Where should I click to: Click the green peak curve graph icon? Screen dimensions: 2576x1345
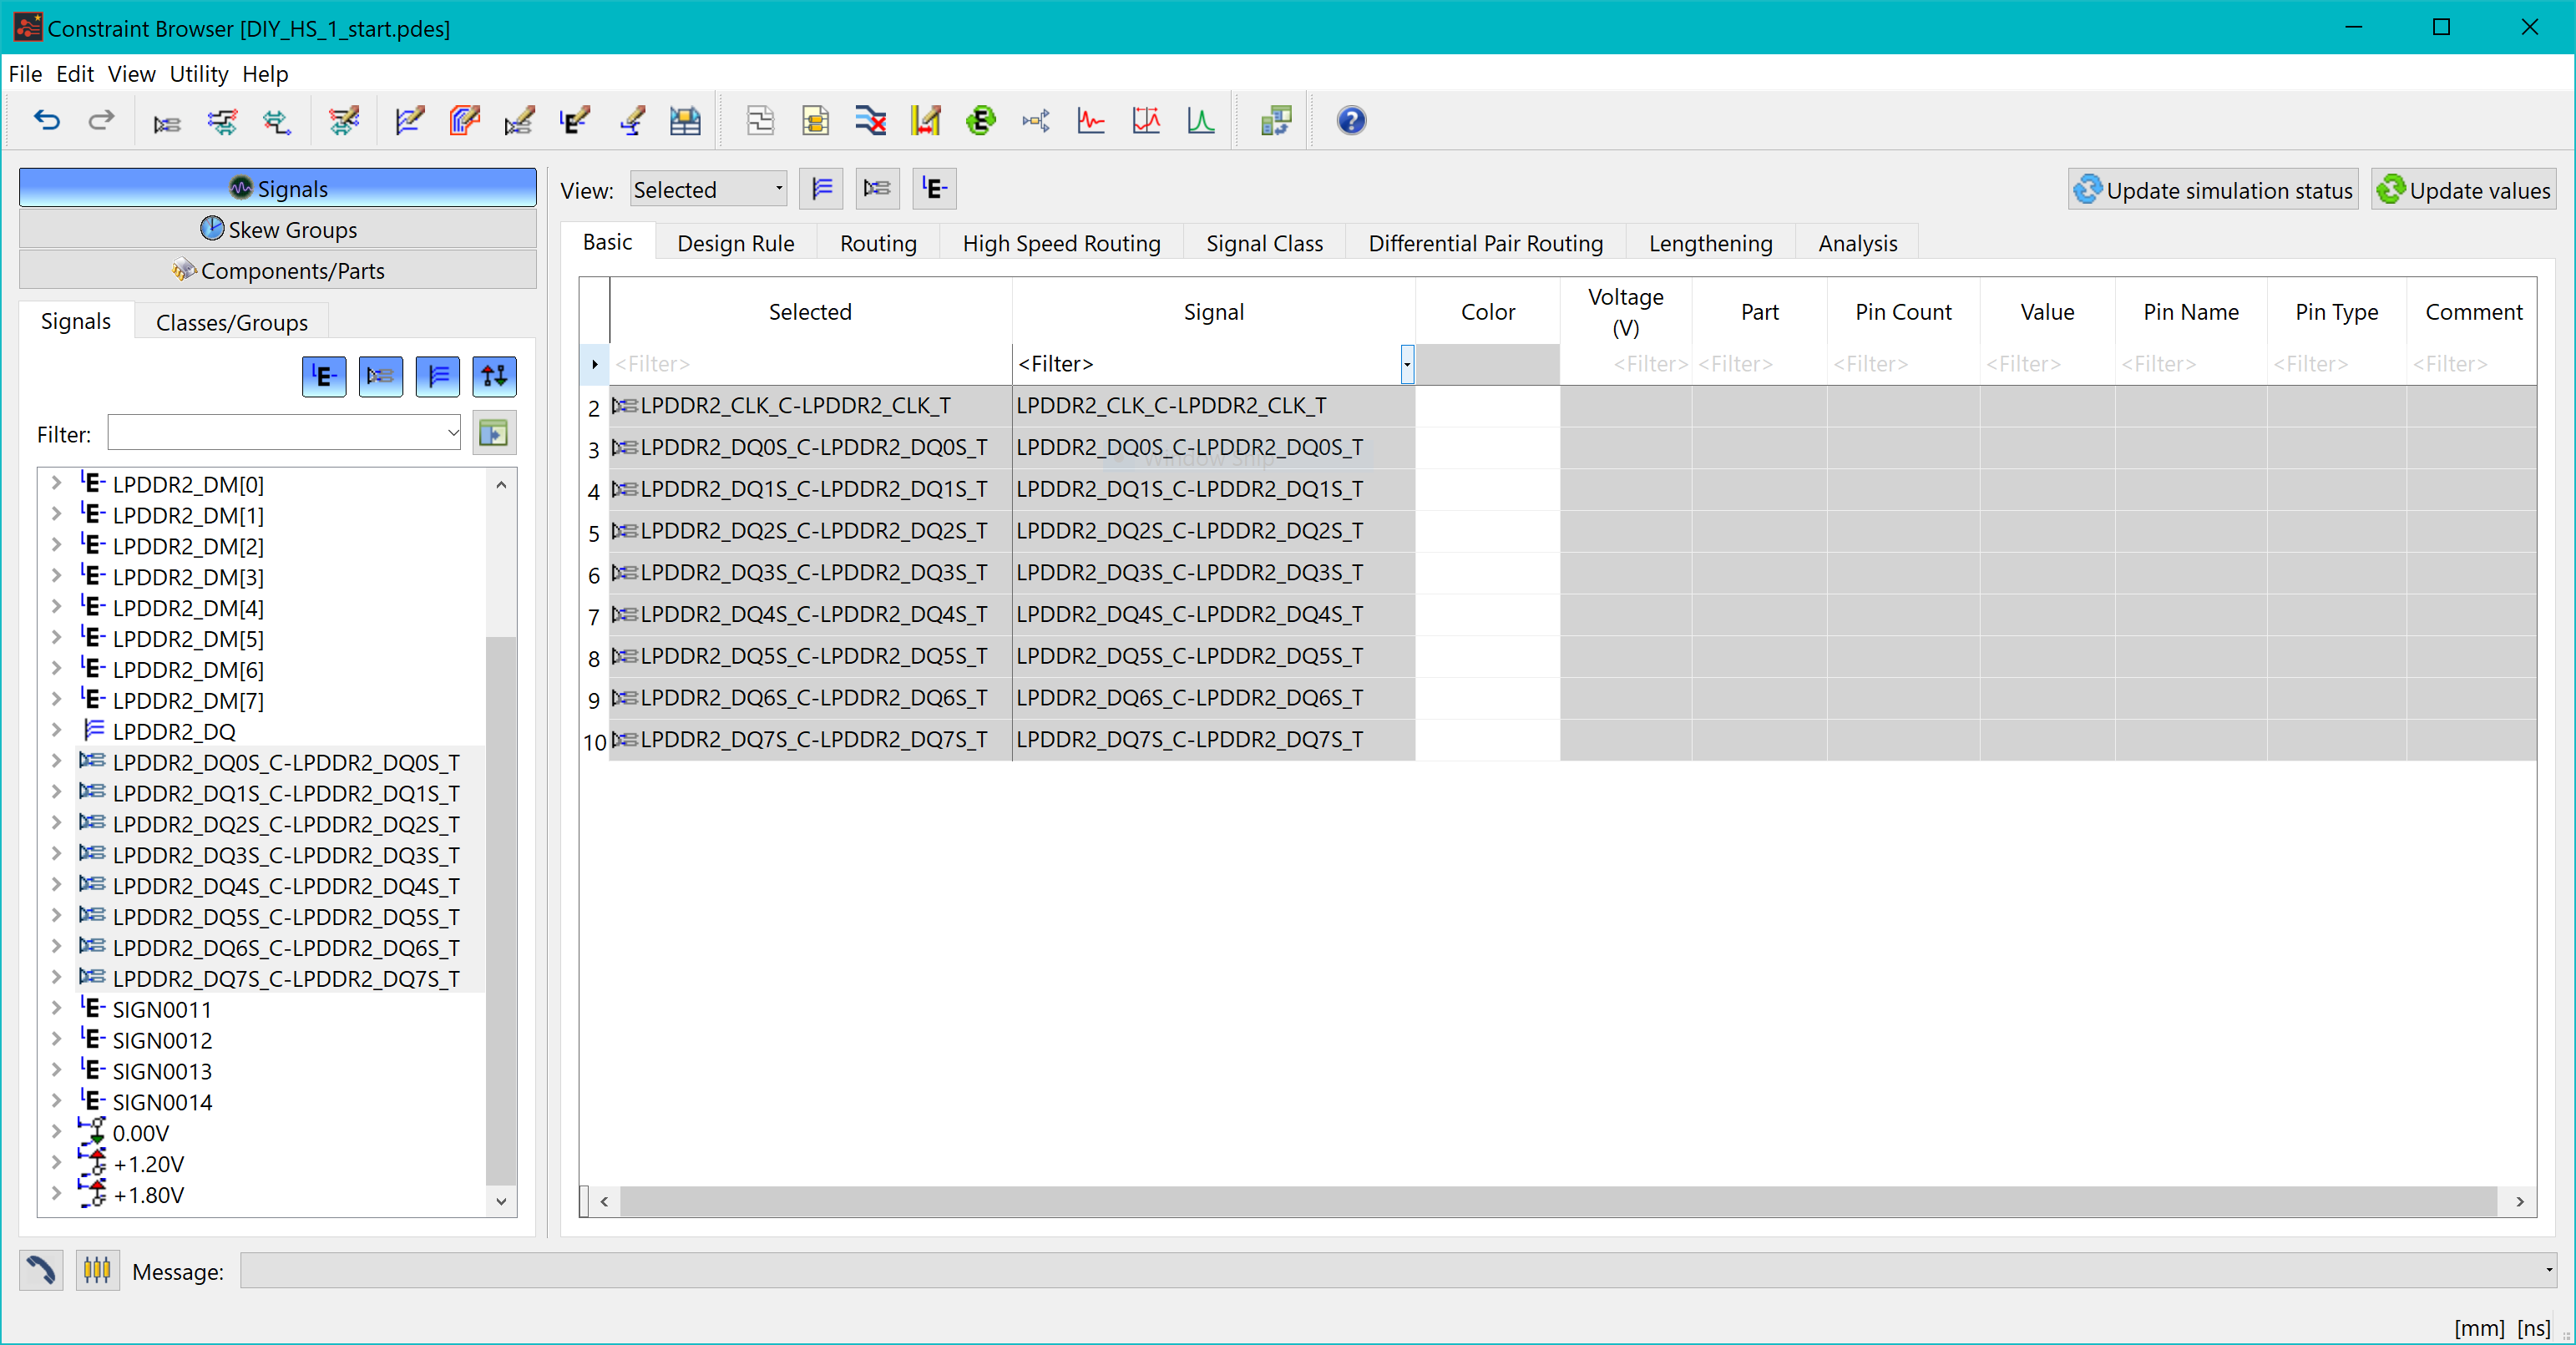point(1201,122)
